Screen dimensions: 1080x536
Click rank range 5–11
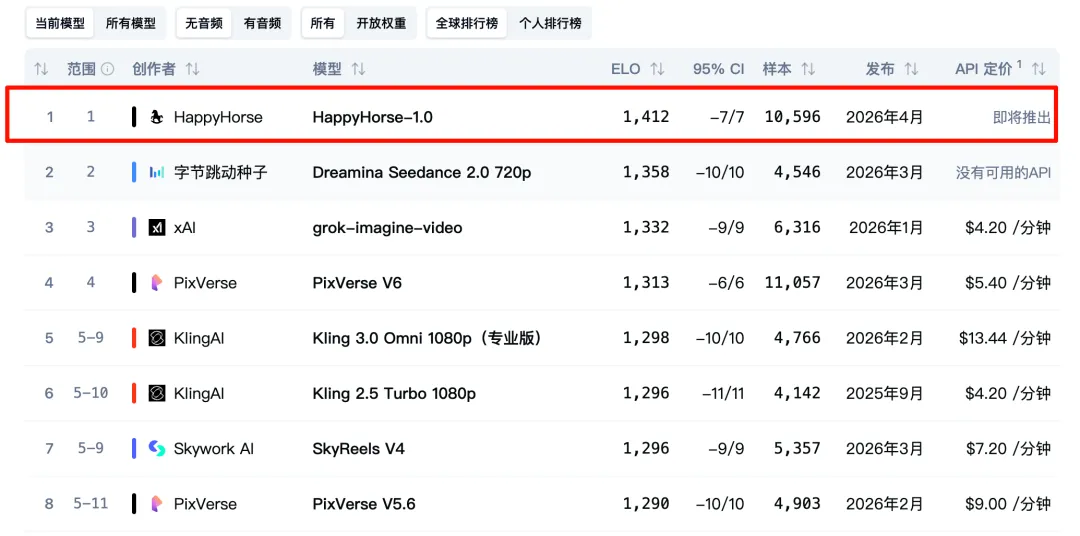tap(90, 504)
